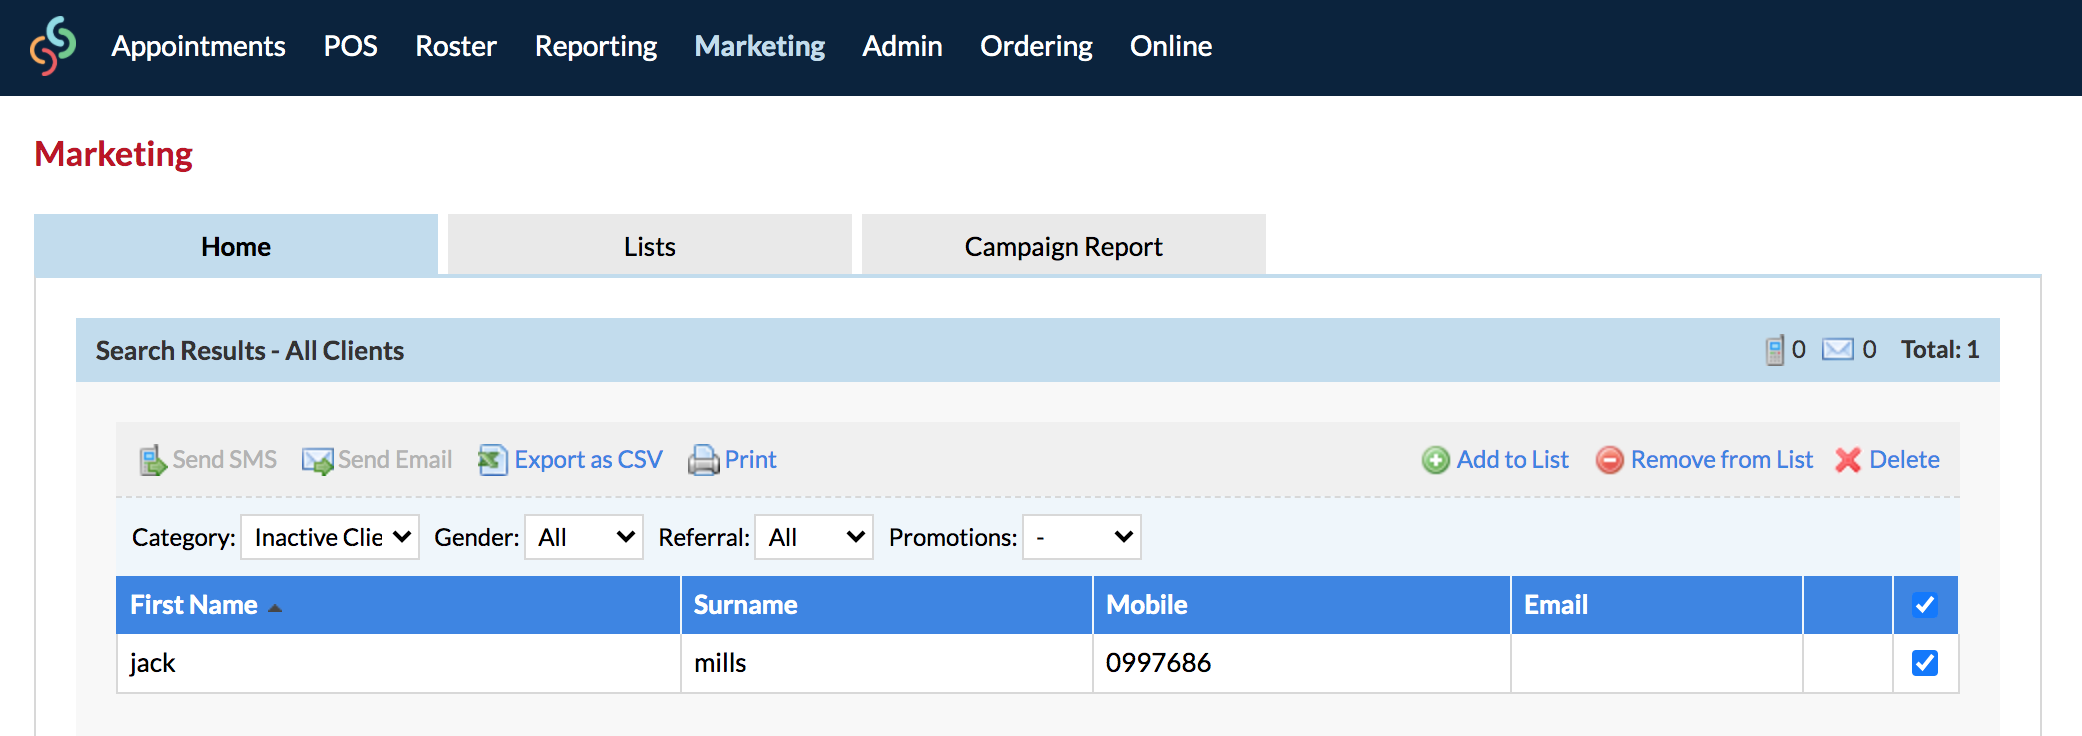2082x736 pixels.
Task: Click the red X Delete icon
Action: tap(1848, 460)
